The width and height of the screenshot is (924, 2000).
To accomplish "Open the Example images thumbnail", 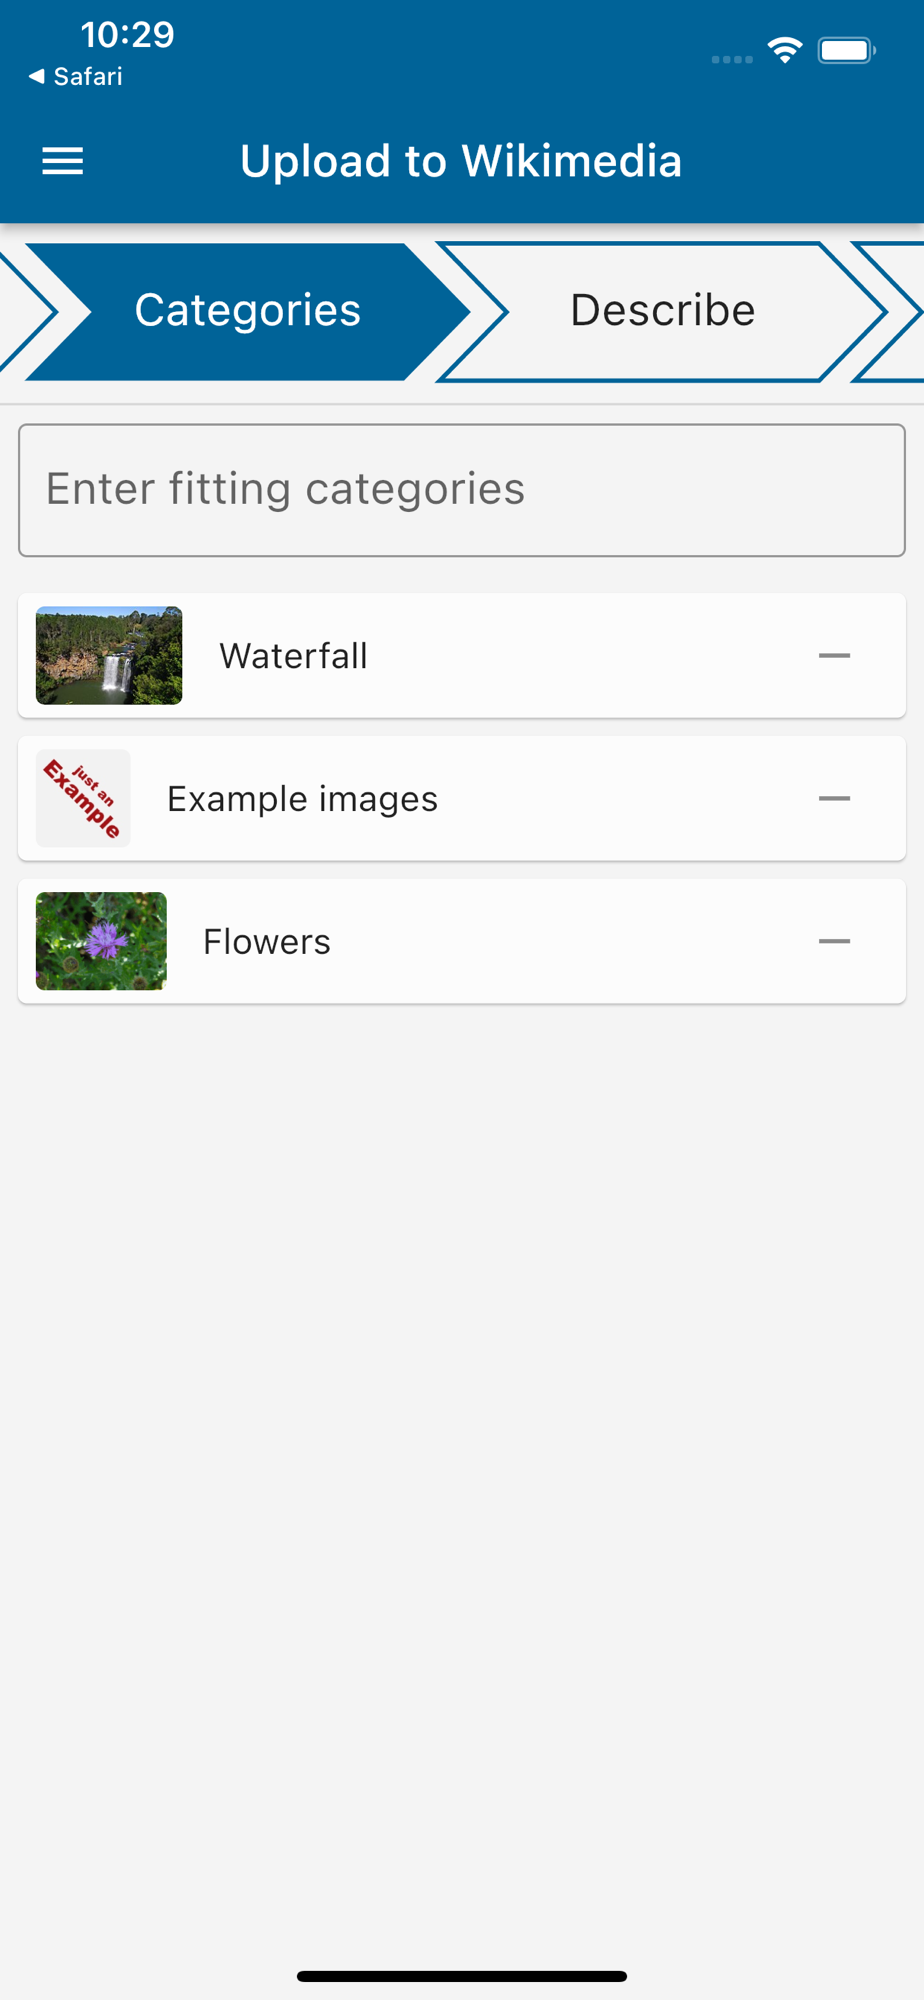I will click(83, 799).
